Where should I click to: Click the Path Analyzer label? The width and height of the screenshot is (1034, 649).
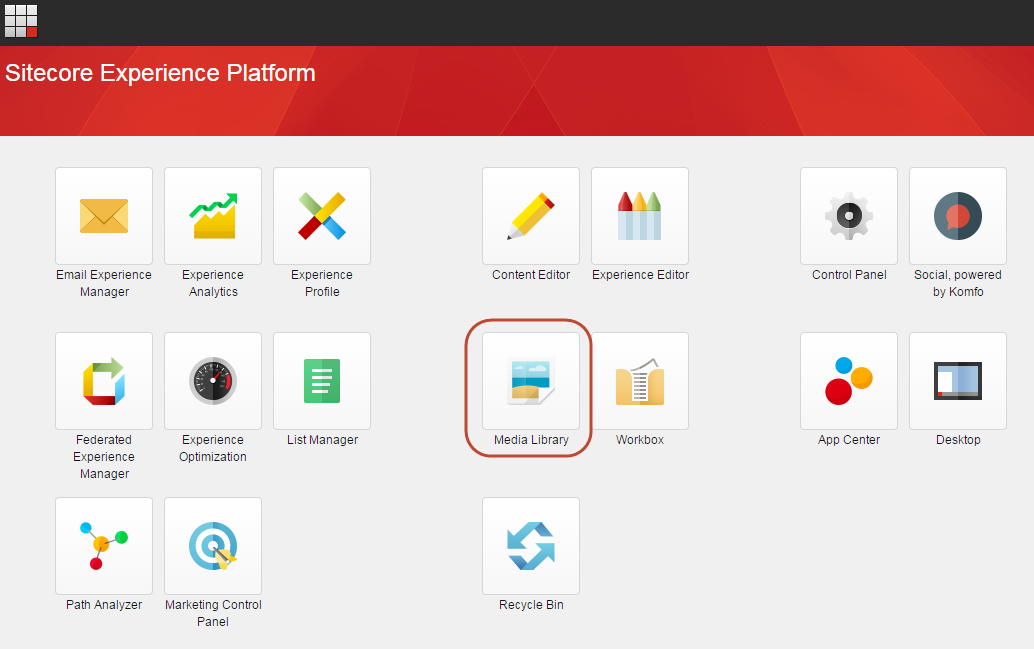pos(104,605)
